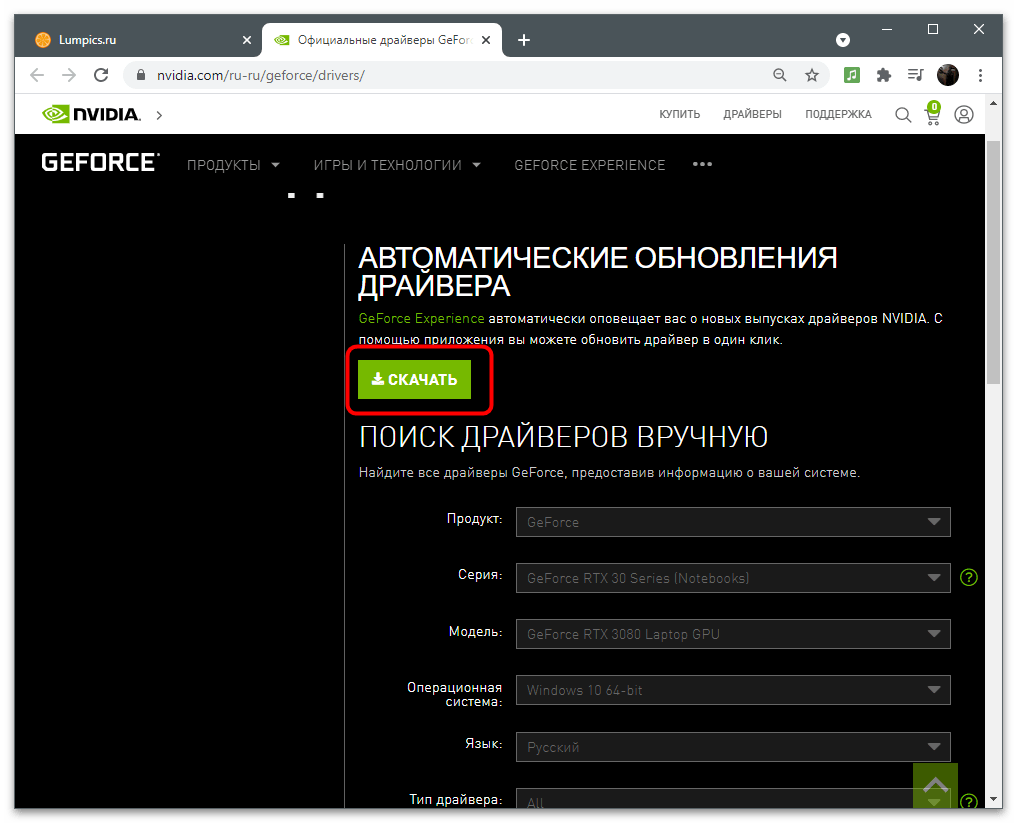The width and height of the screenshot is (1017, 823).
Task: Open the Язык dropdown showing Русский
Action: pyautogui.click(x=733, y=747)
